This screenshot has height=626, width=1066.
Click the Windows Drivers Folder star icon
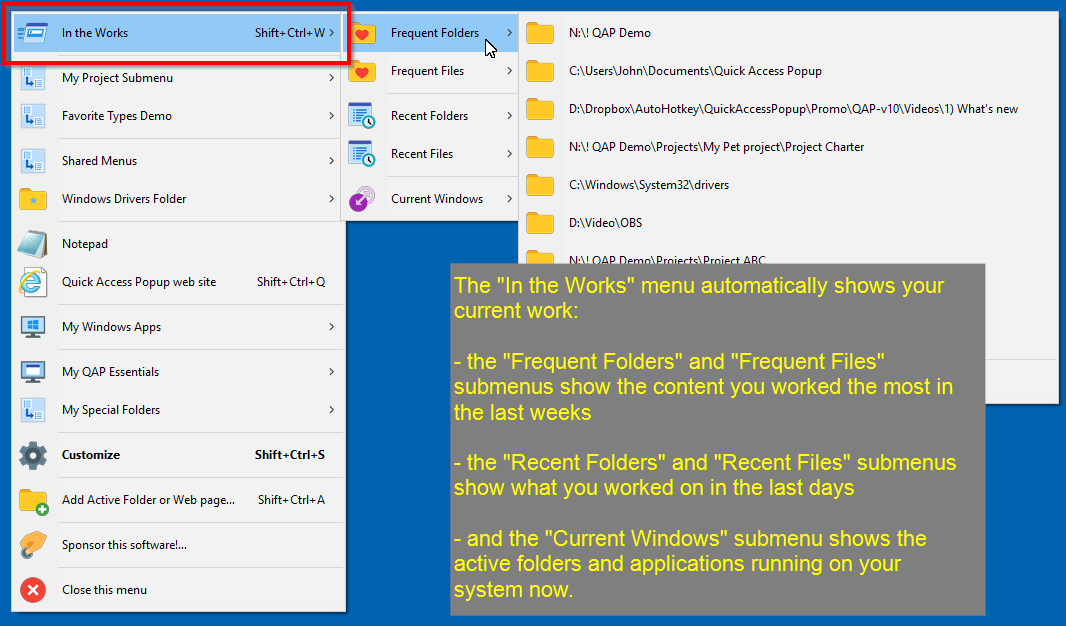(33, 199)
